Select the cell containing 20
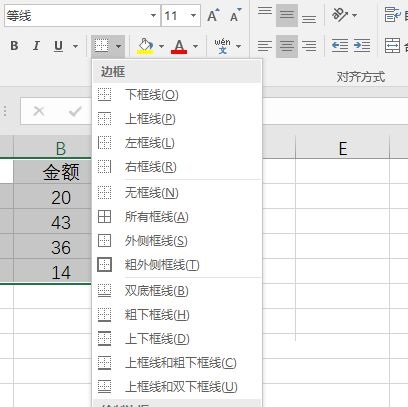Viewport: 408px width, 407px height. pyautogui.click(x=53, y=197)
